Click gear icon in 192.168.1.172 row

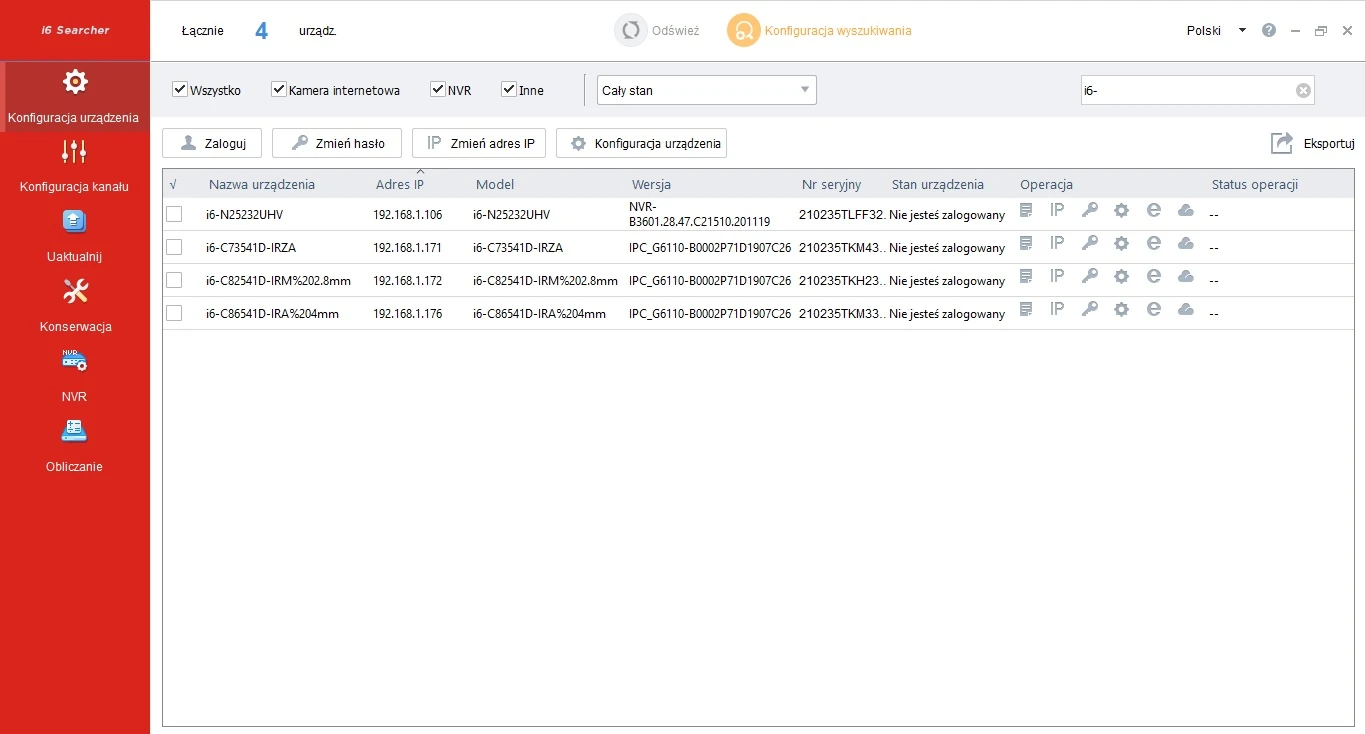1122,277
